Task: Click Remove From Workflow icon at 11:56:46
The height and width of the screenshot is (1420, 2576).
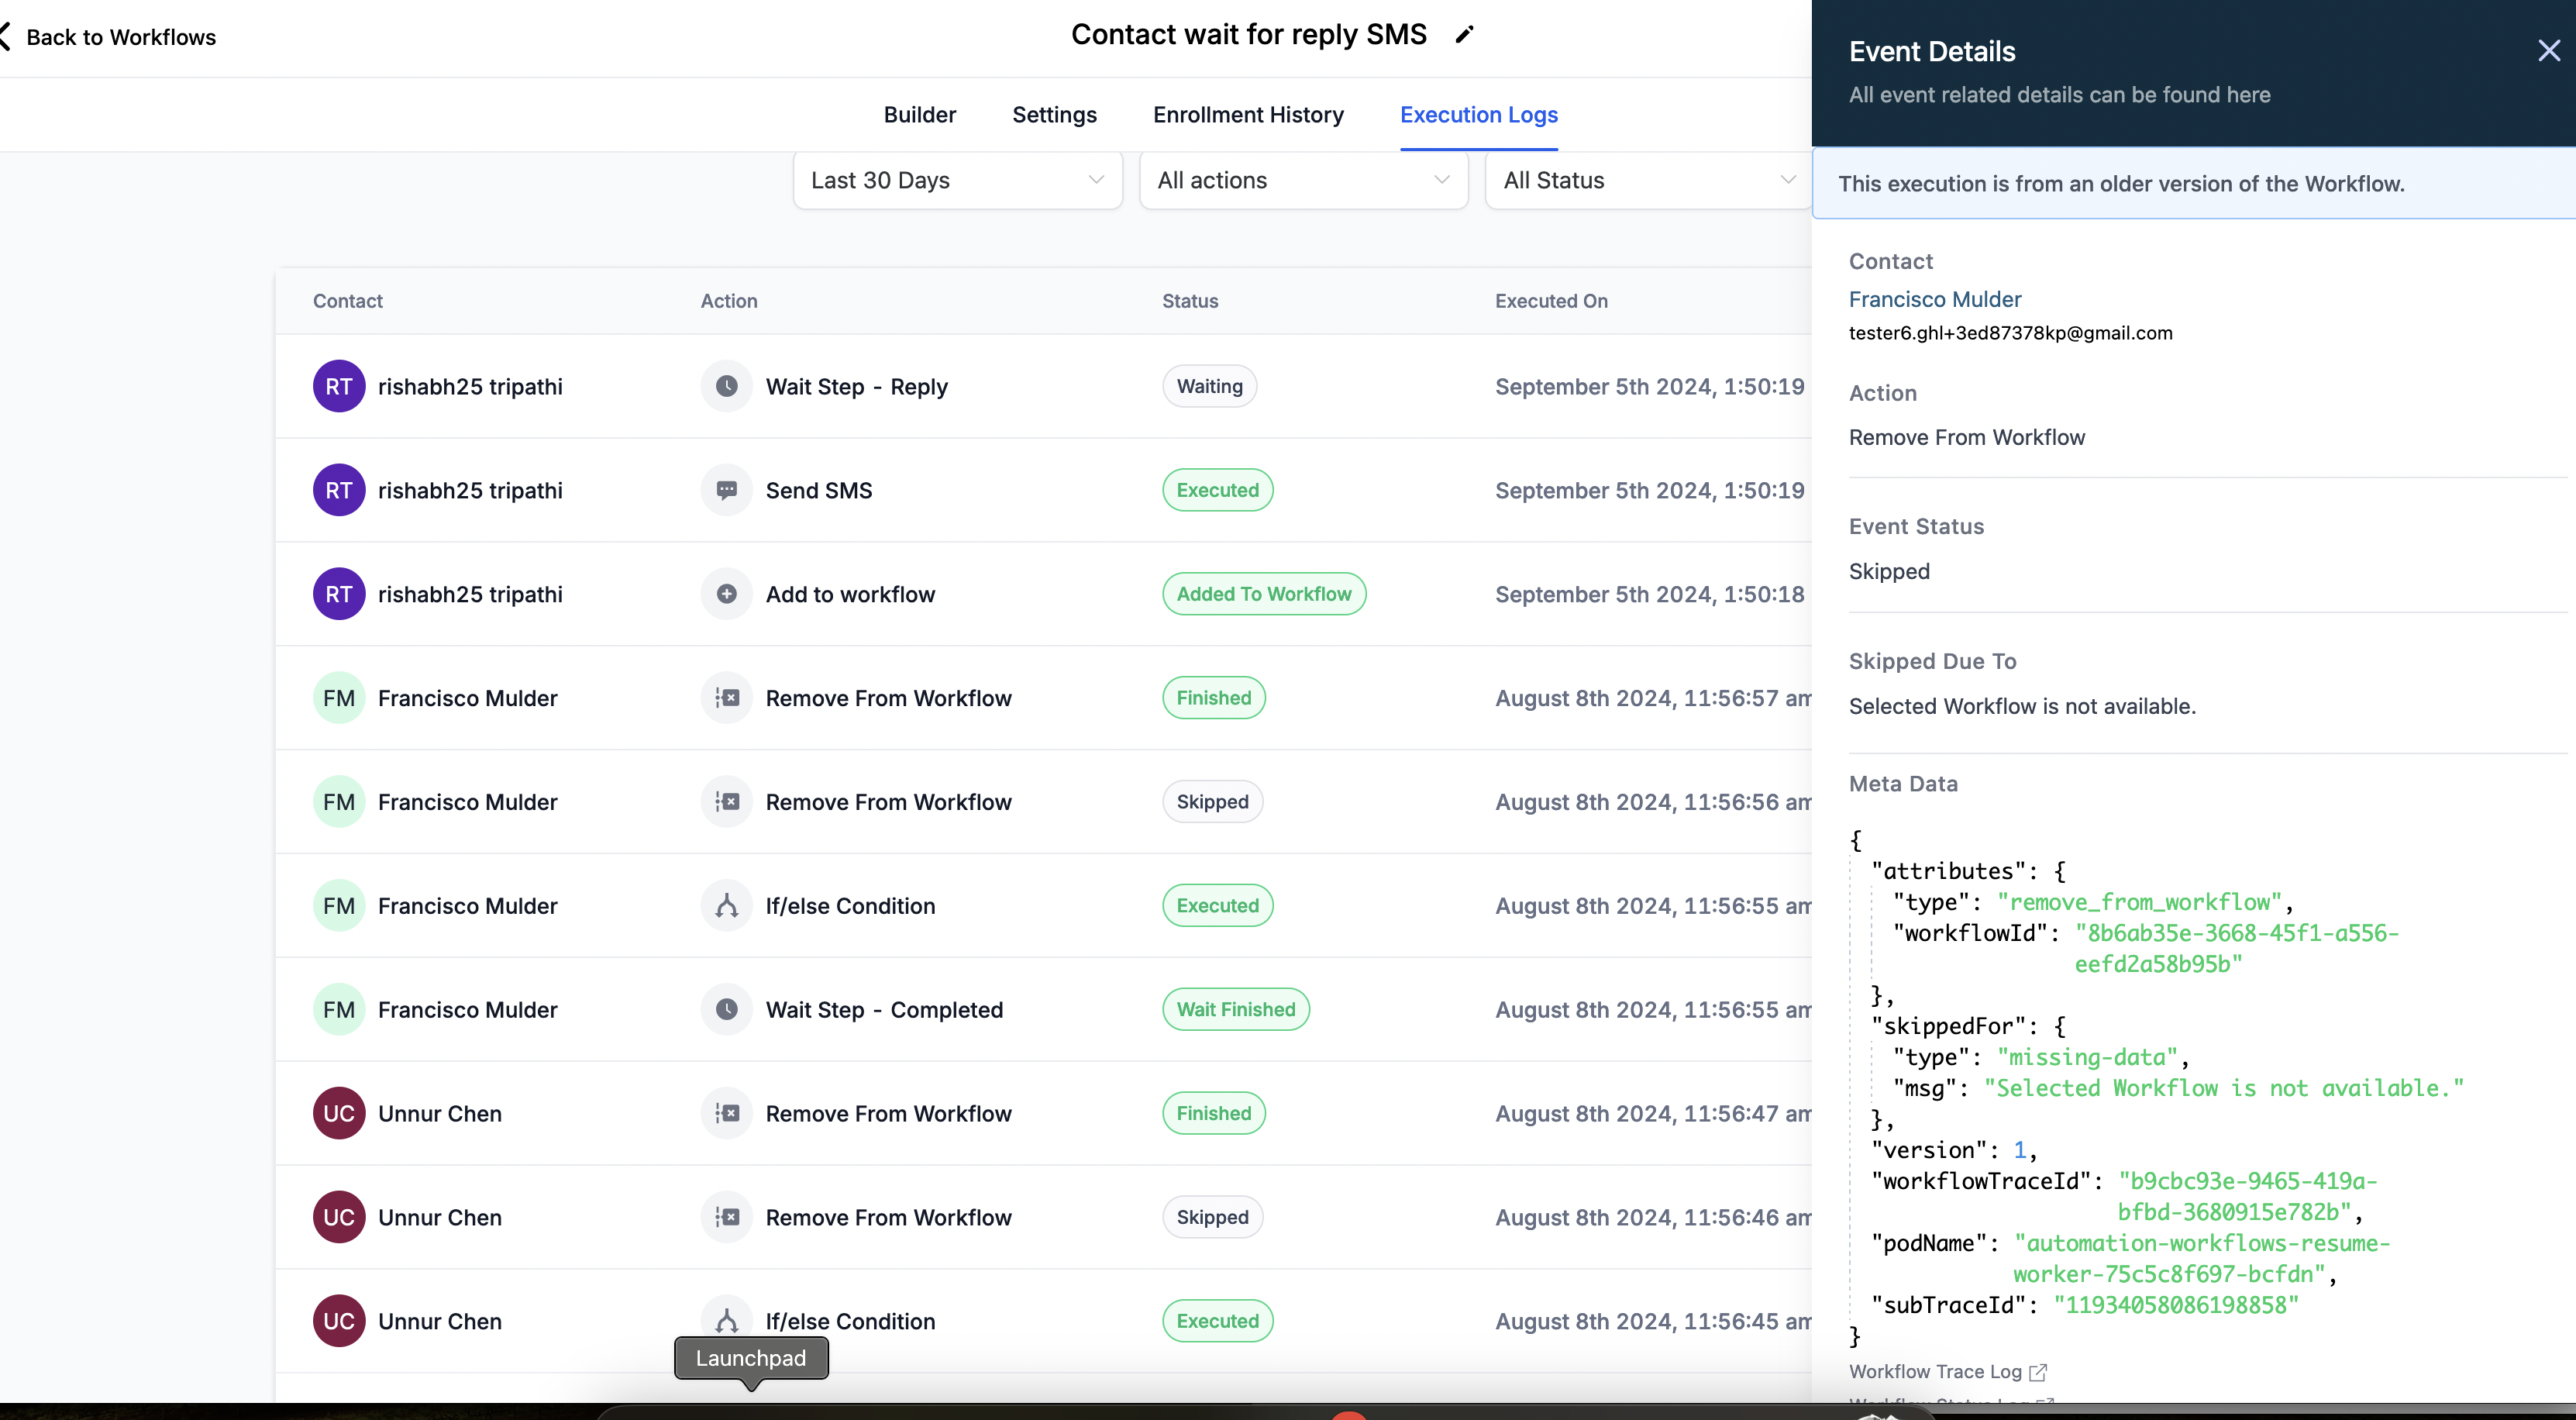Action: (727, 1217)
